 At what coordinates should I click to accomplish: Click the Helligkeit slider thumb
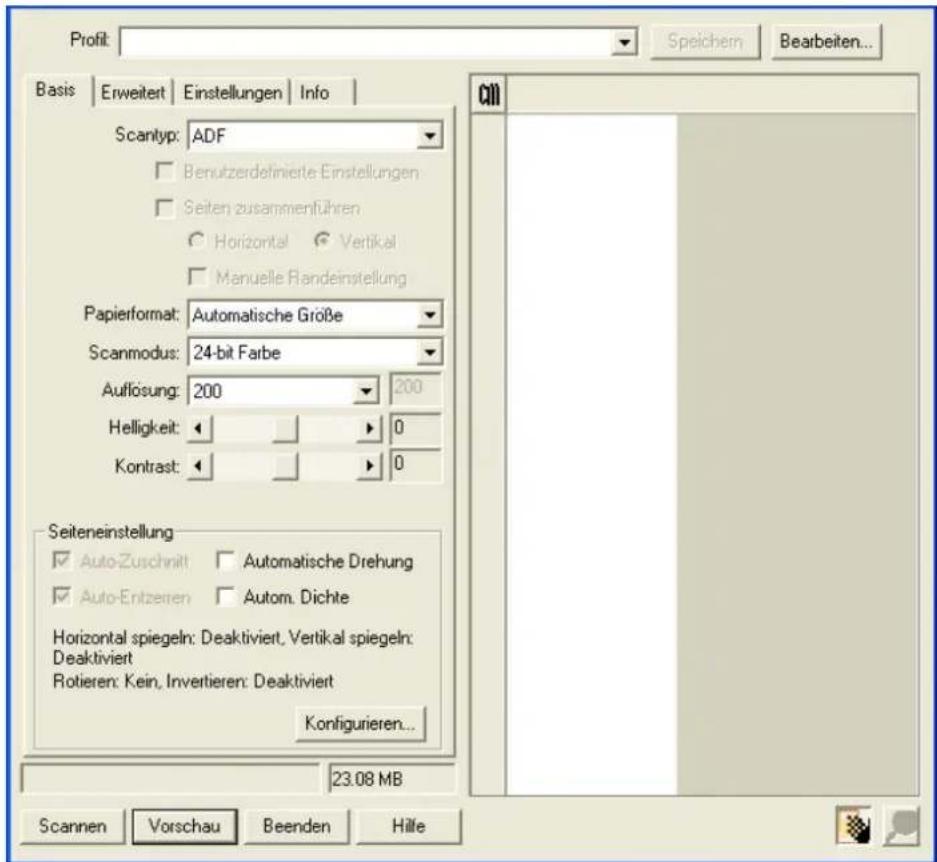[x=285, y=429]
